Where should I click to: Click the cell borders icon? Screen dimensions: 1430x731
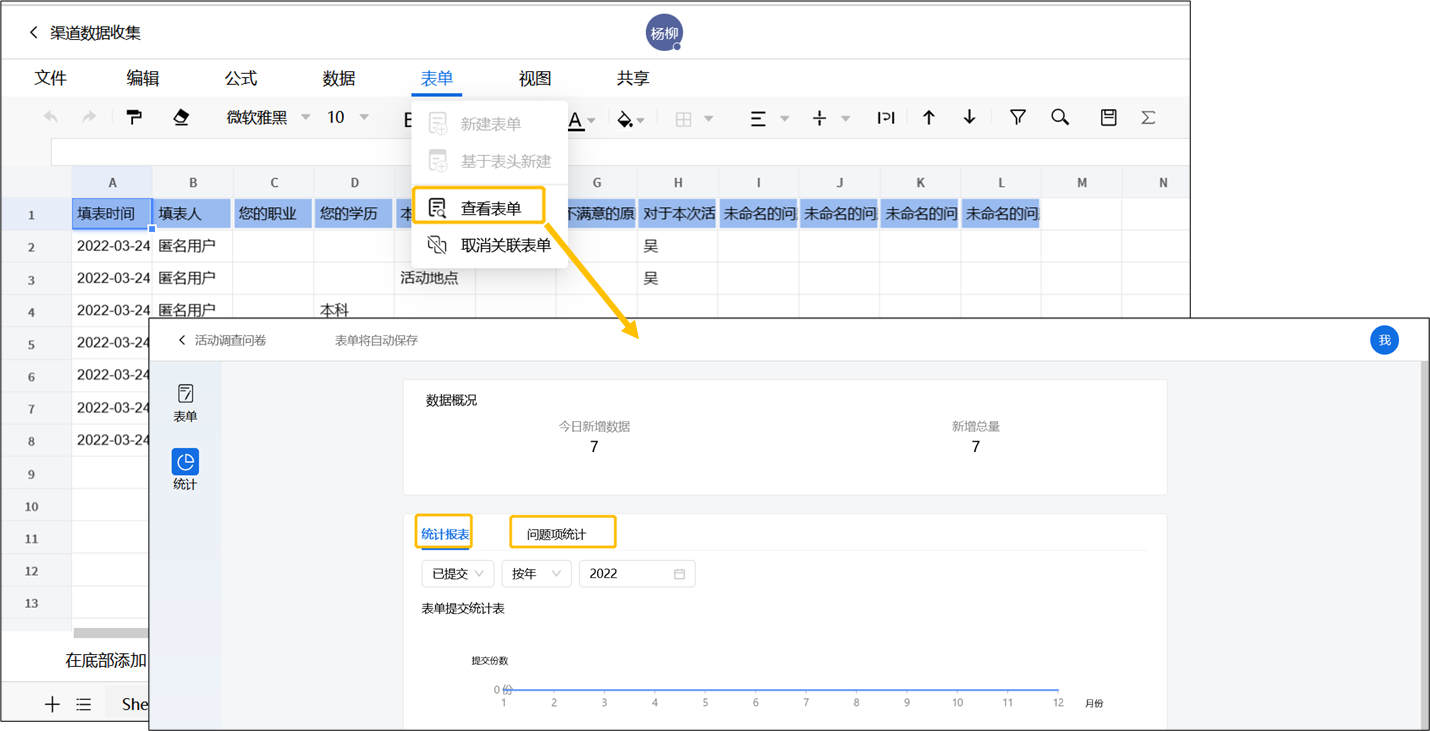tap(684, 119)
